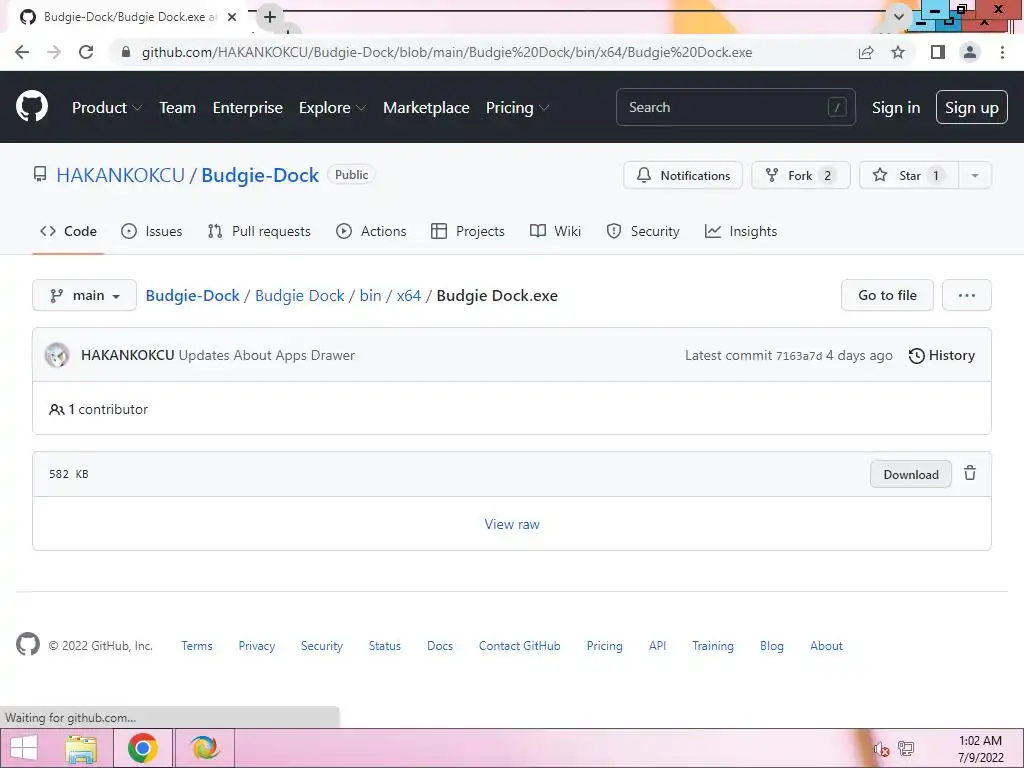Download the Budgie Dock.exe file
The image size is (1024, 768).
[910, 474]
